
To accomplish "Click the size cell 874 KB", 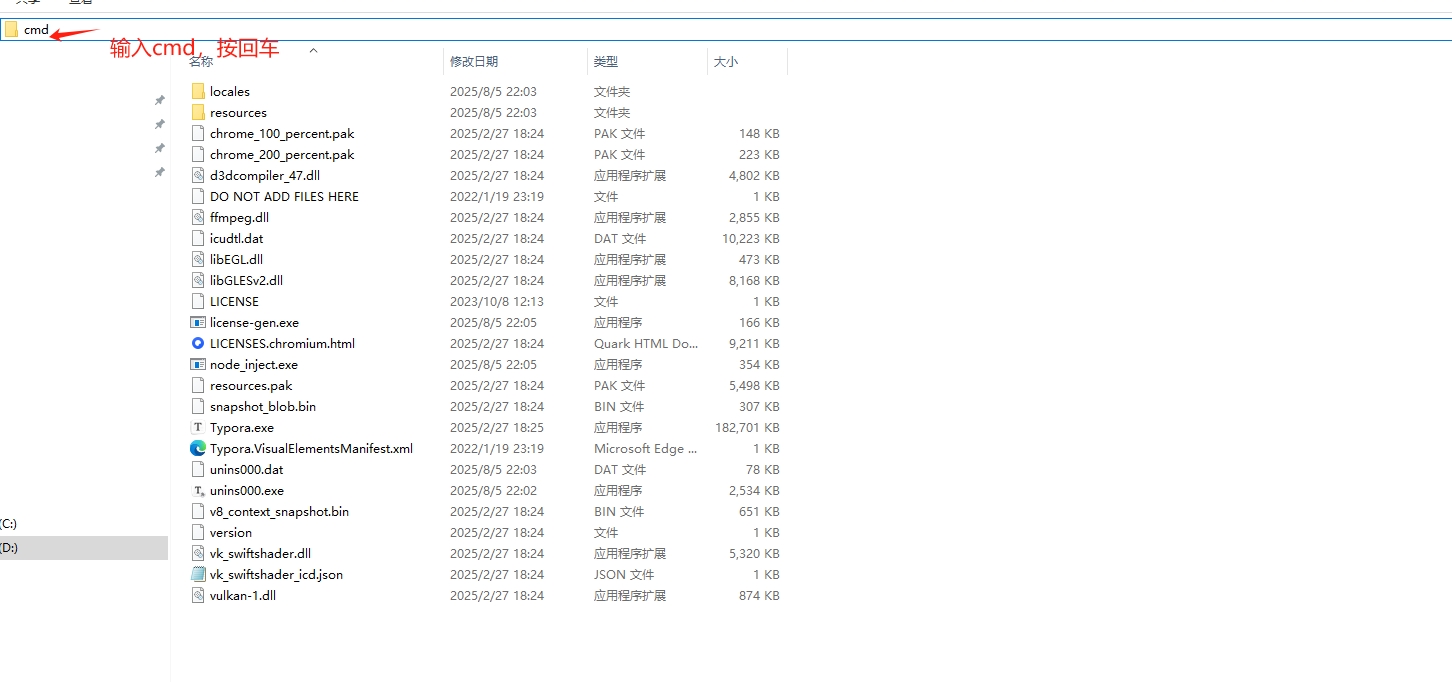I will (759, 596).
